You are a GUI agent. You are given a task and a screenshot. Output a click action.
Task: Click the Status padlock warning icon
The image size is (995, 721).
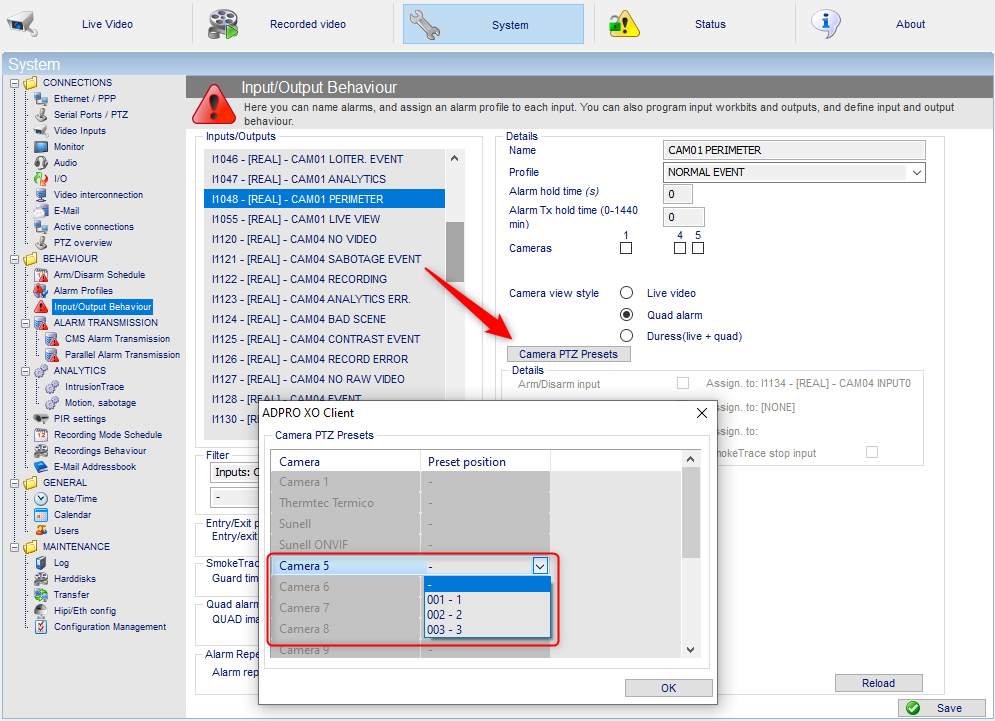[x=624, y=24]
